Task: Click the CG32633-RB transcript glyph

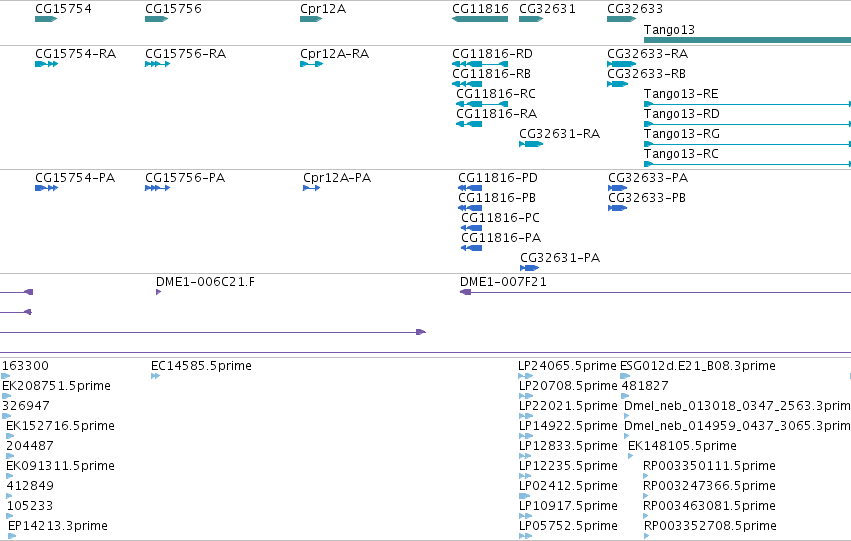Action: pyautogui.click(x=618, y=84)
